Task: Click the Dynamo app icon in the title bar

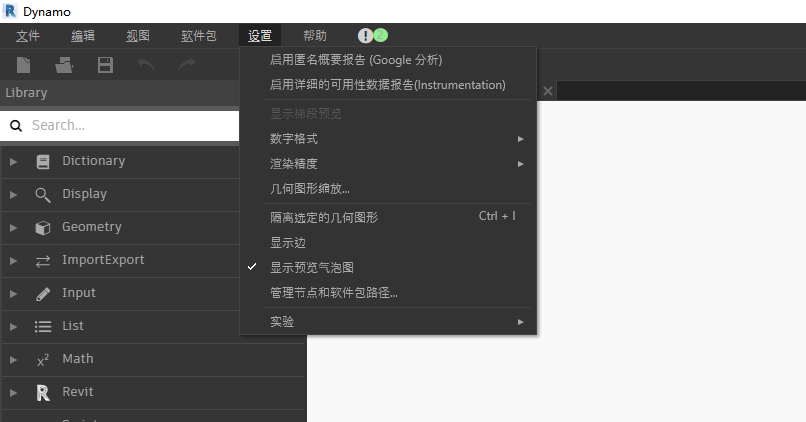Action: [10, 11]
